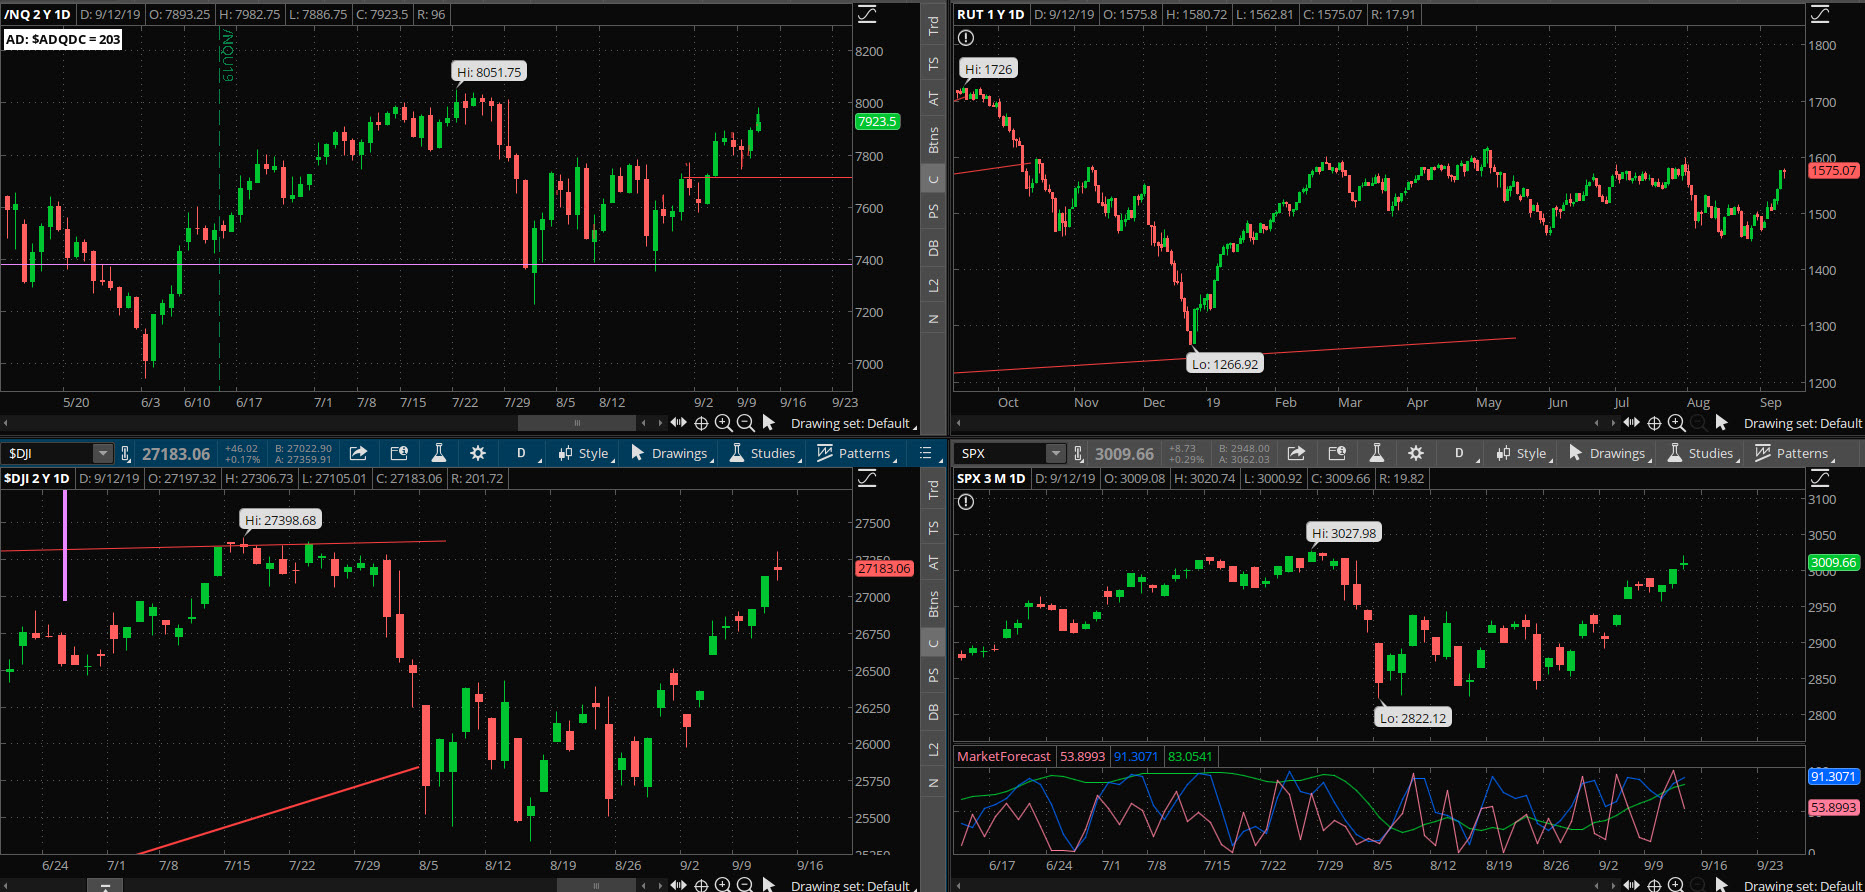
Task: Toggle the L2 side tab beside the $DJI chart
Action: coord(933,749)
